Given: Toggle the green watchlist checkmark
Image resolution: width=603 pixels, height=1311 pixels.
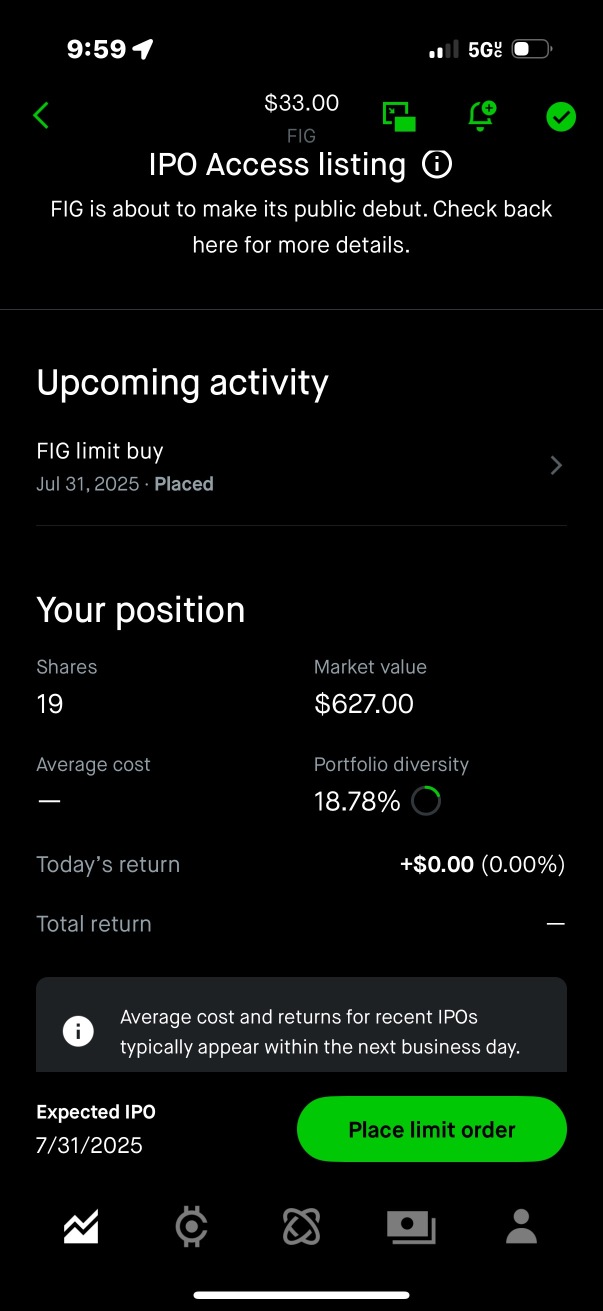Looking at the screenshot, I should point(561,117).
